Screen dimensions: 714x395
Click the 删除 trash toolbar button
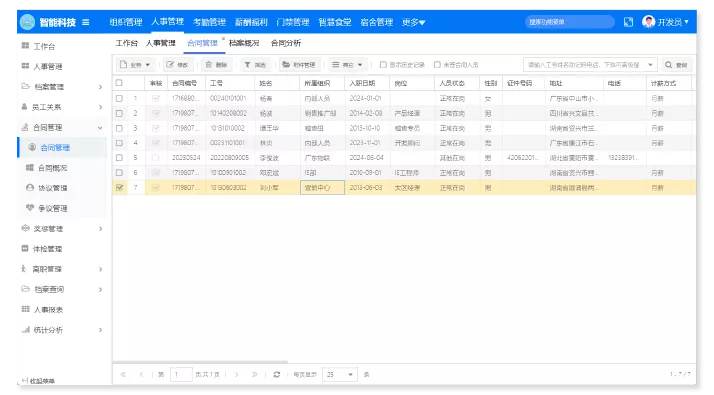(x=216, y=65)
